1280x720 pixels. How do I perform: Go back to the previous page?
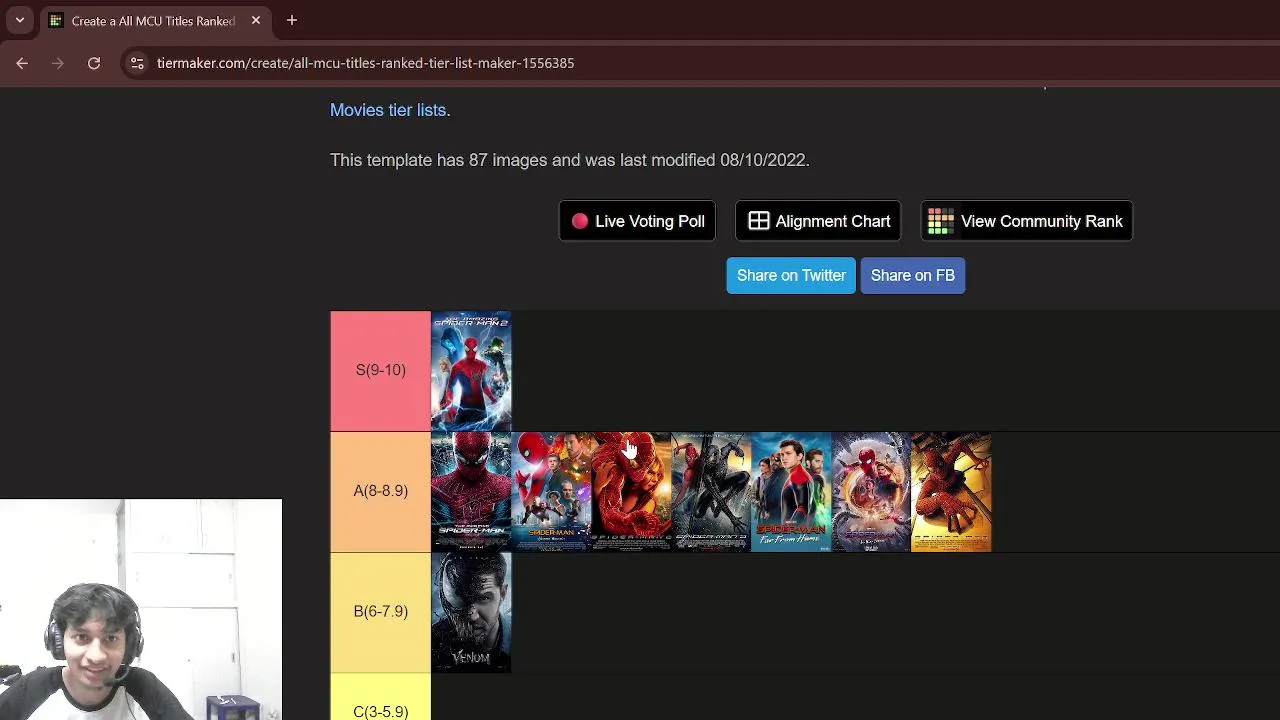tap(22, 63)
